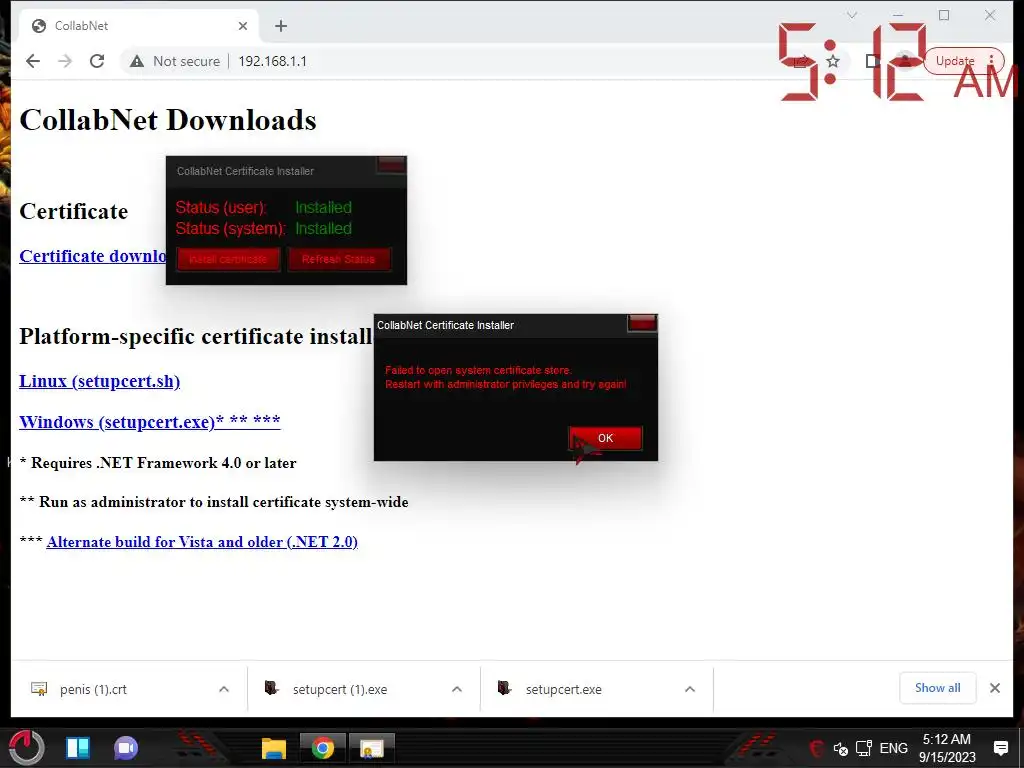Open Alternate build for Vista link
Image resolution: width=1024 pixels, height=768 pixels.
tap(202, 542)
